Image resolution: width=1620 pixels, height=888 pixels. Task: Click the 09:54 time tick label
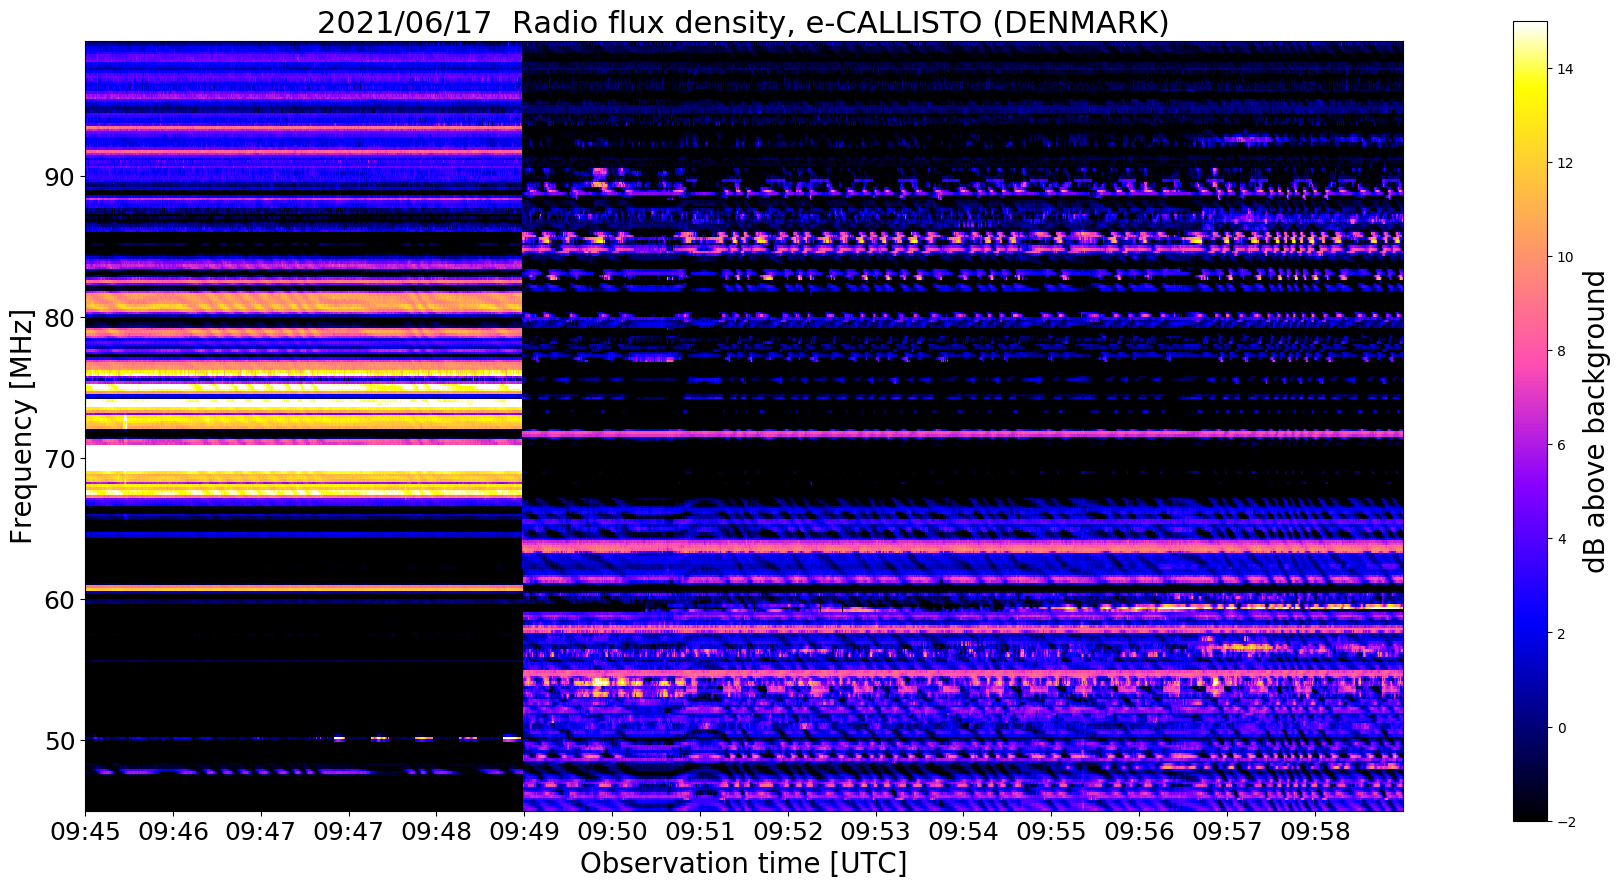click(963, 832)
